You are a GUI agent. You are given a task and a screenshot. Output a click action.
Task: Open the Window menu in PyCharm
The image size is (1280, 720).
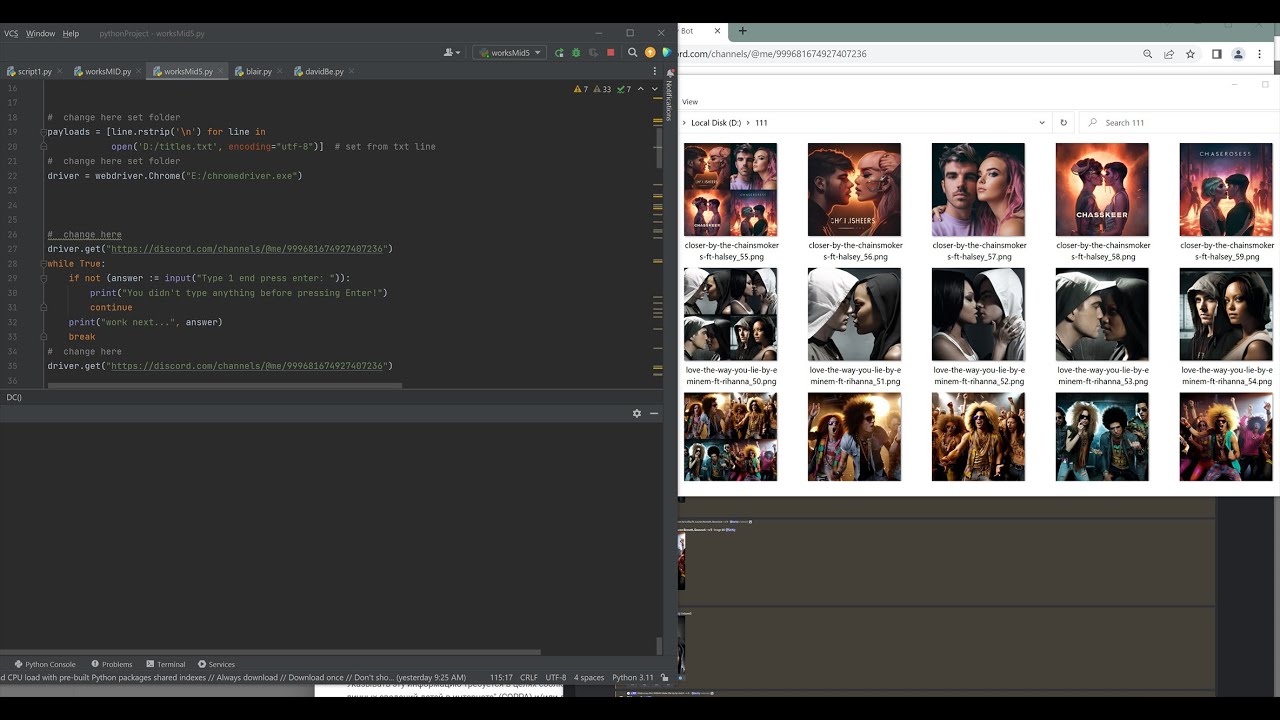[x=40, y=34]
